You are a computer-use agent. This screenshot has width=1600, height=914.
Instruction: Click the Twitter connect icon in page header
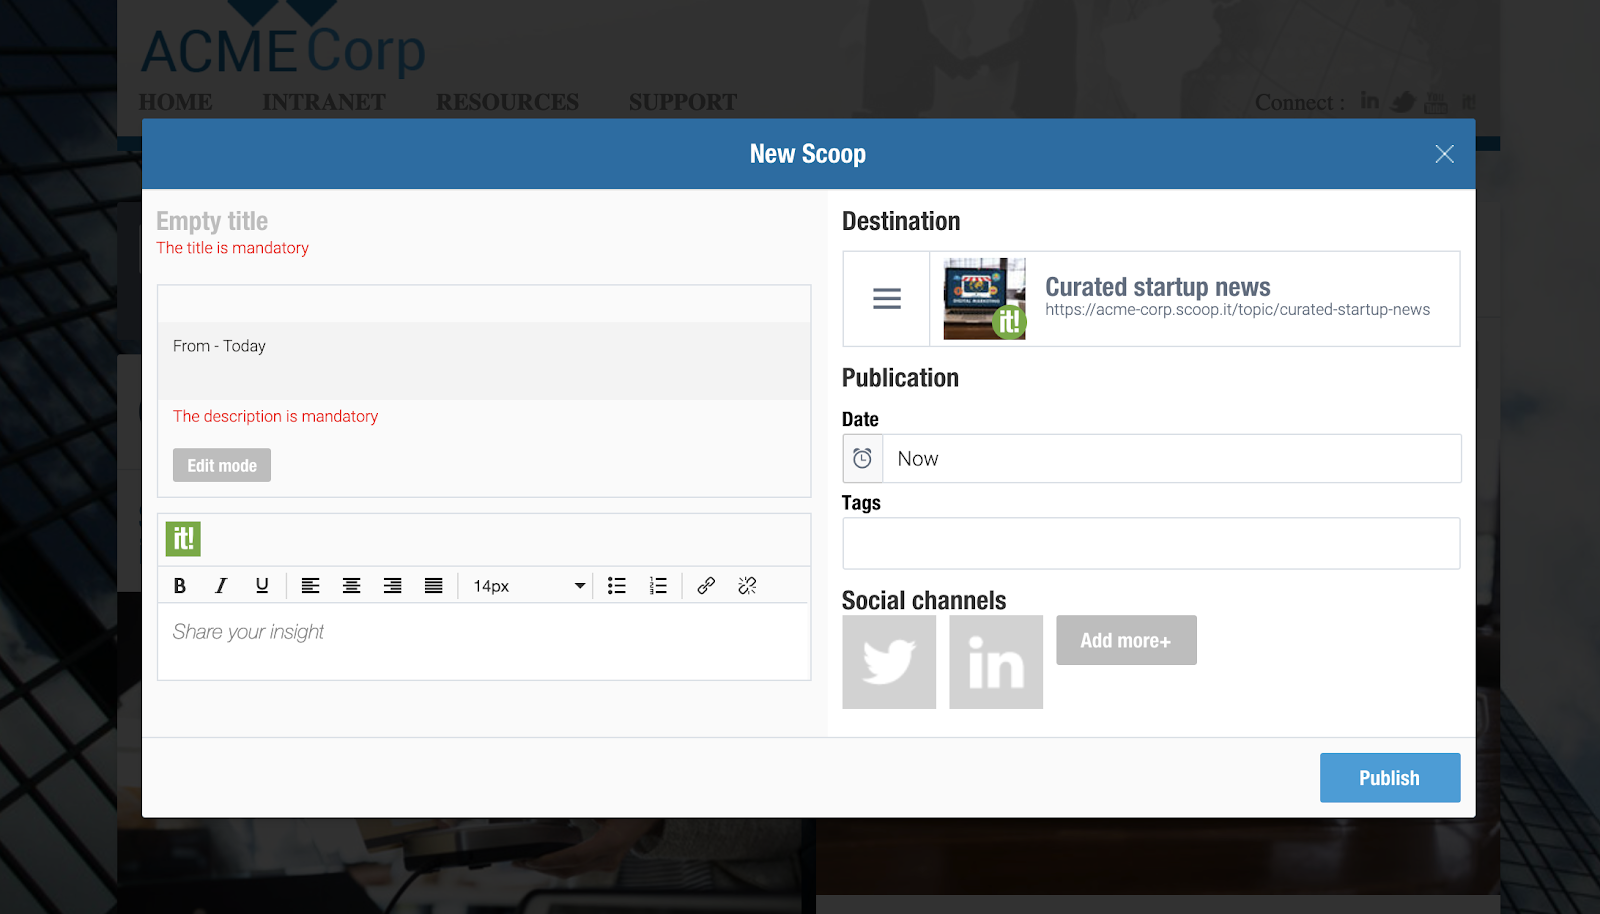coord(1404,102)
